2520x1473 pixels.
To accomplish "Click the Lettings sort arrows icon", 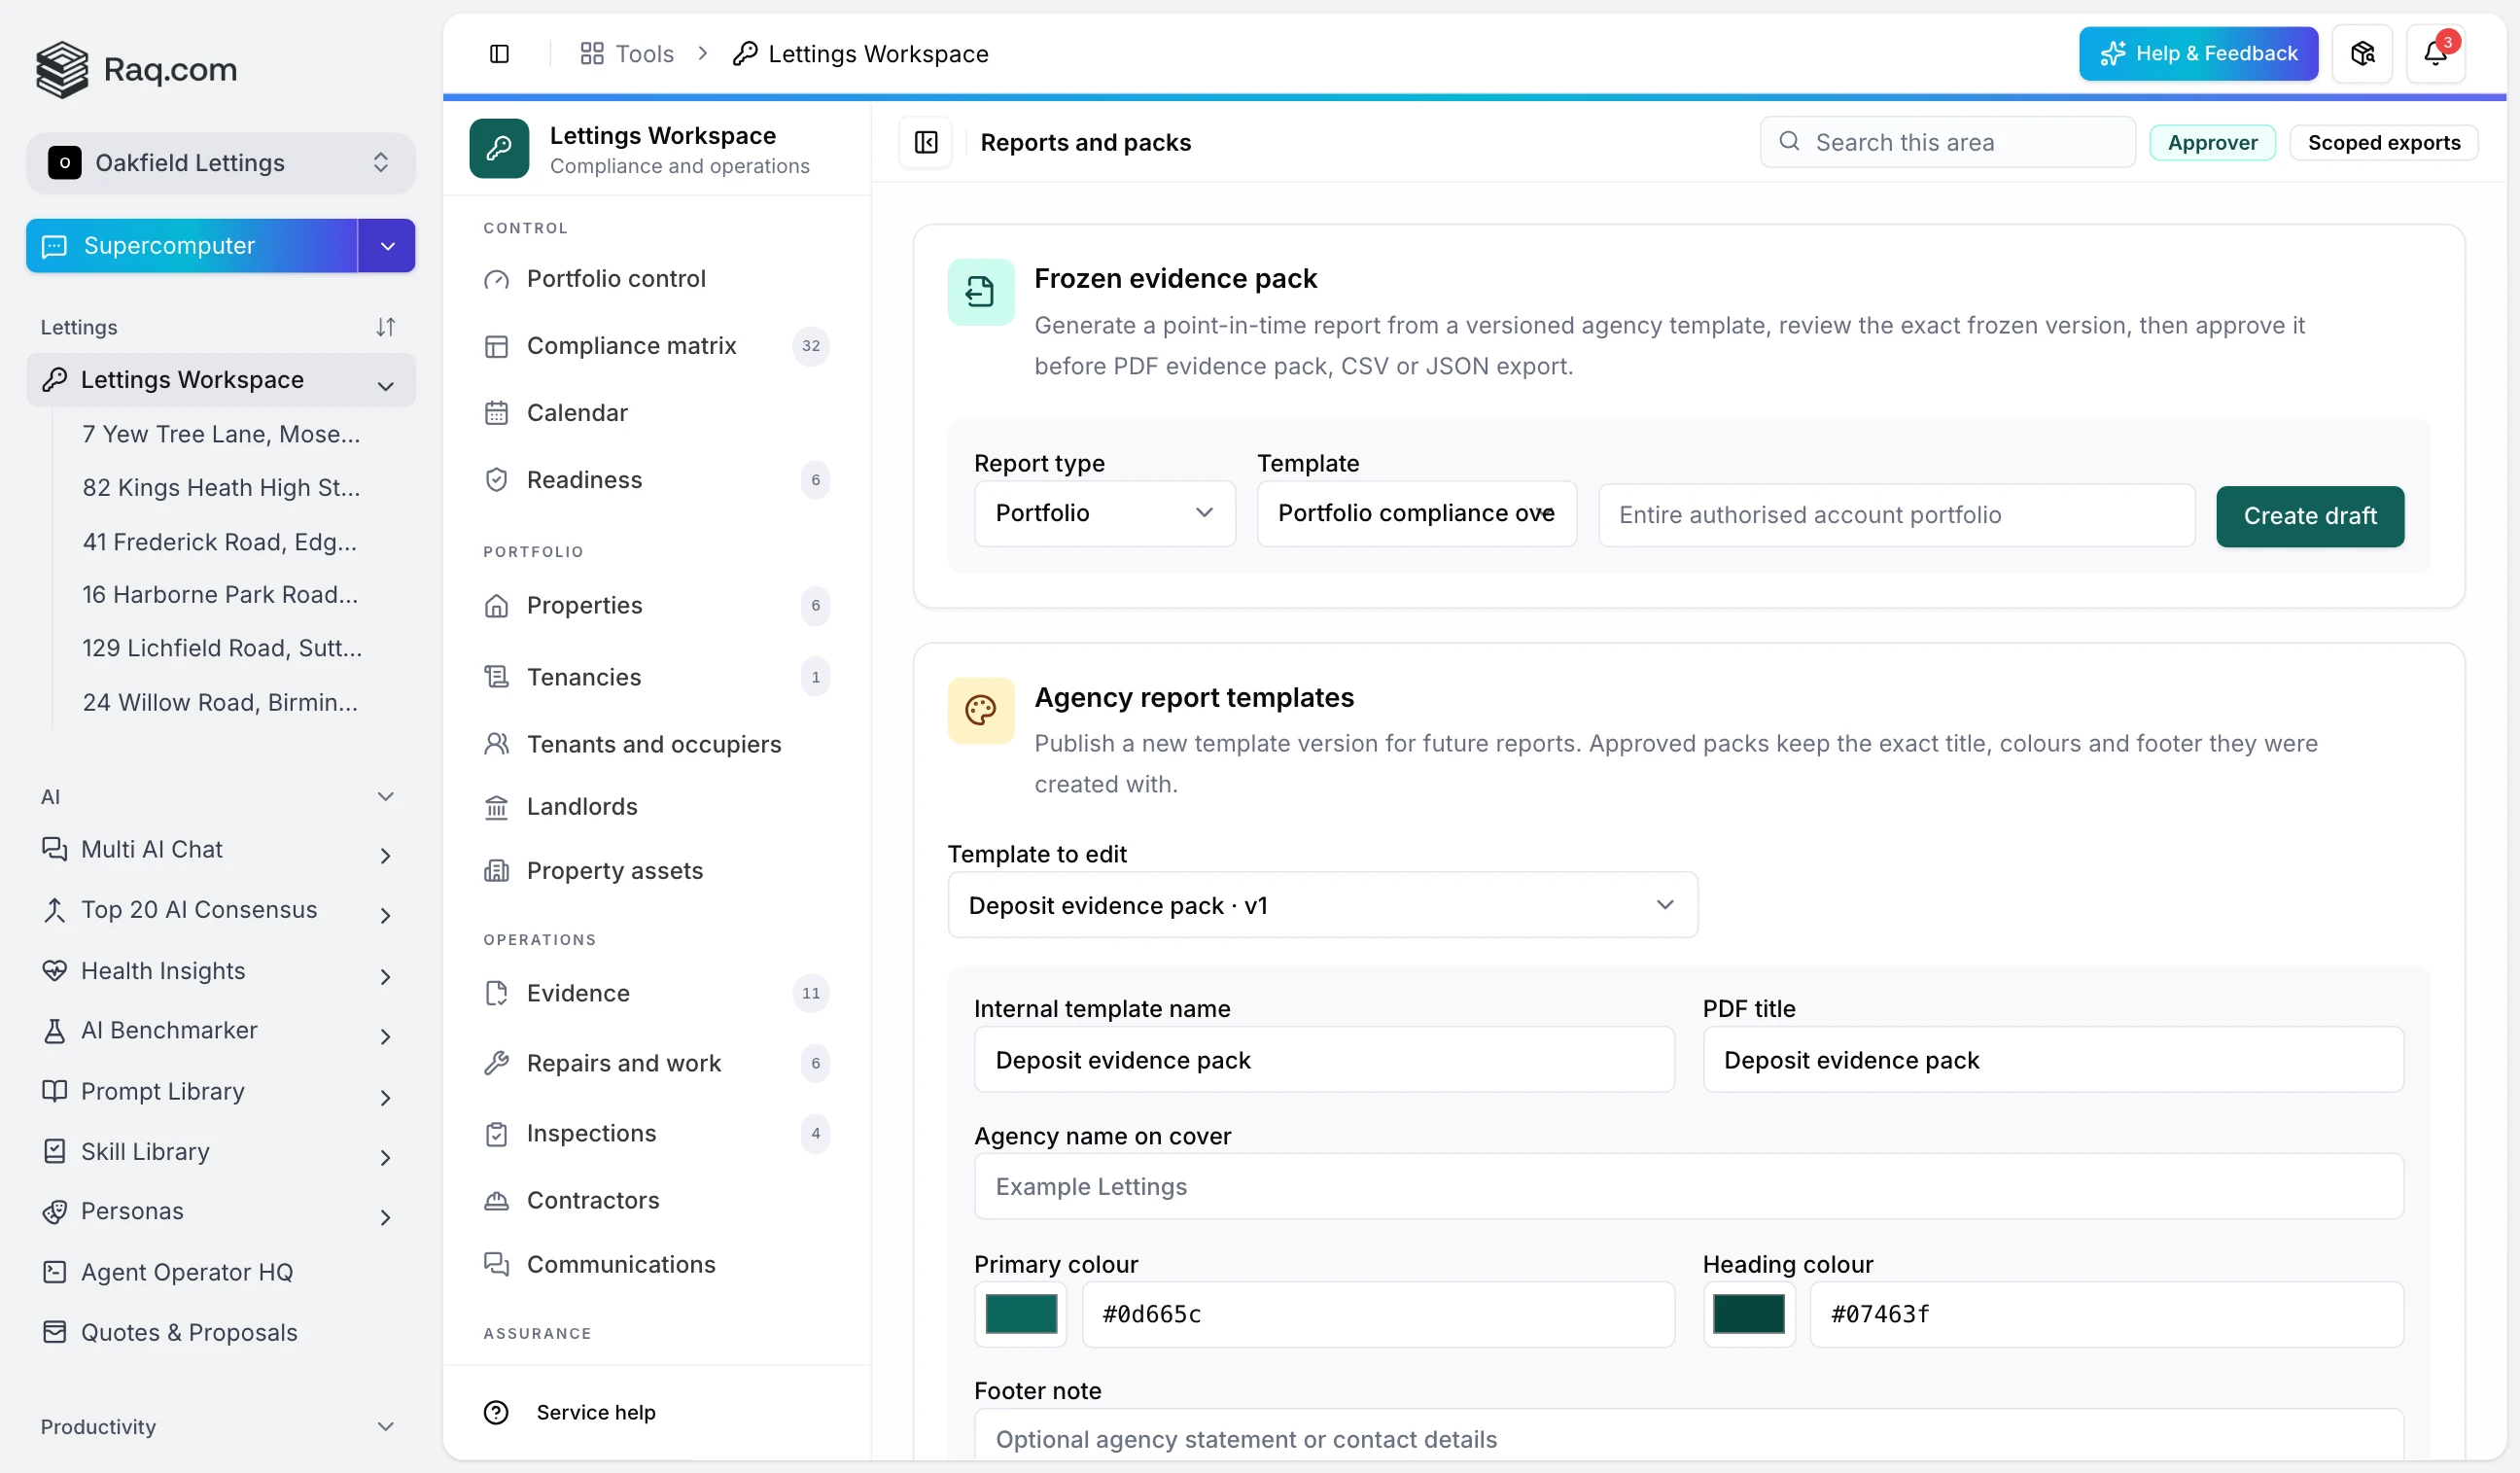I will click(x=385, y=327).
